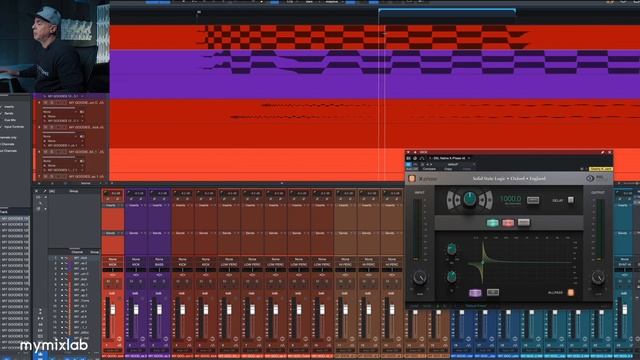Mute the first orange mixer channel
The height and width of the screenshot is (360, 640).
pyautogui.click(x=109, y=282)
